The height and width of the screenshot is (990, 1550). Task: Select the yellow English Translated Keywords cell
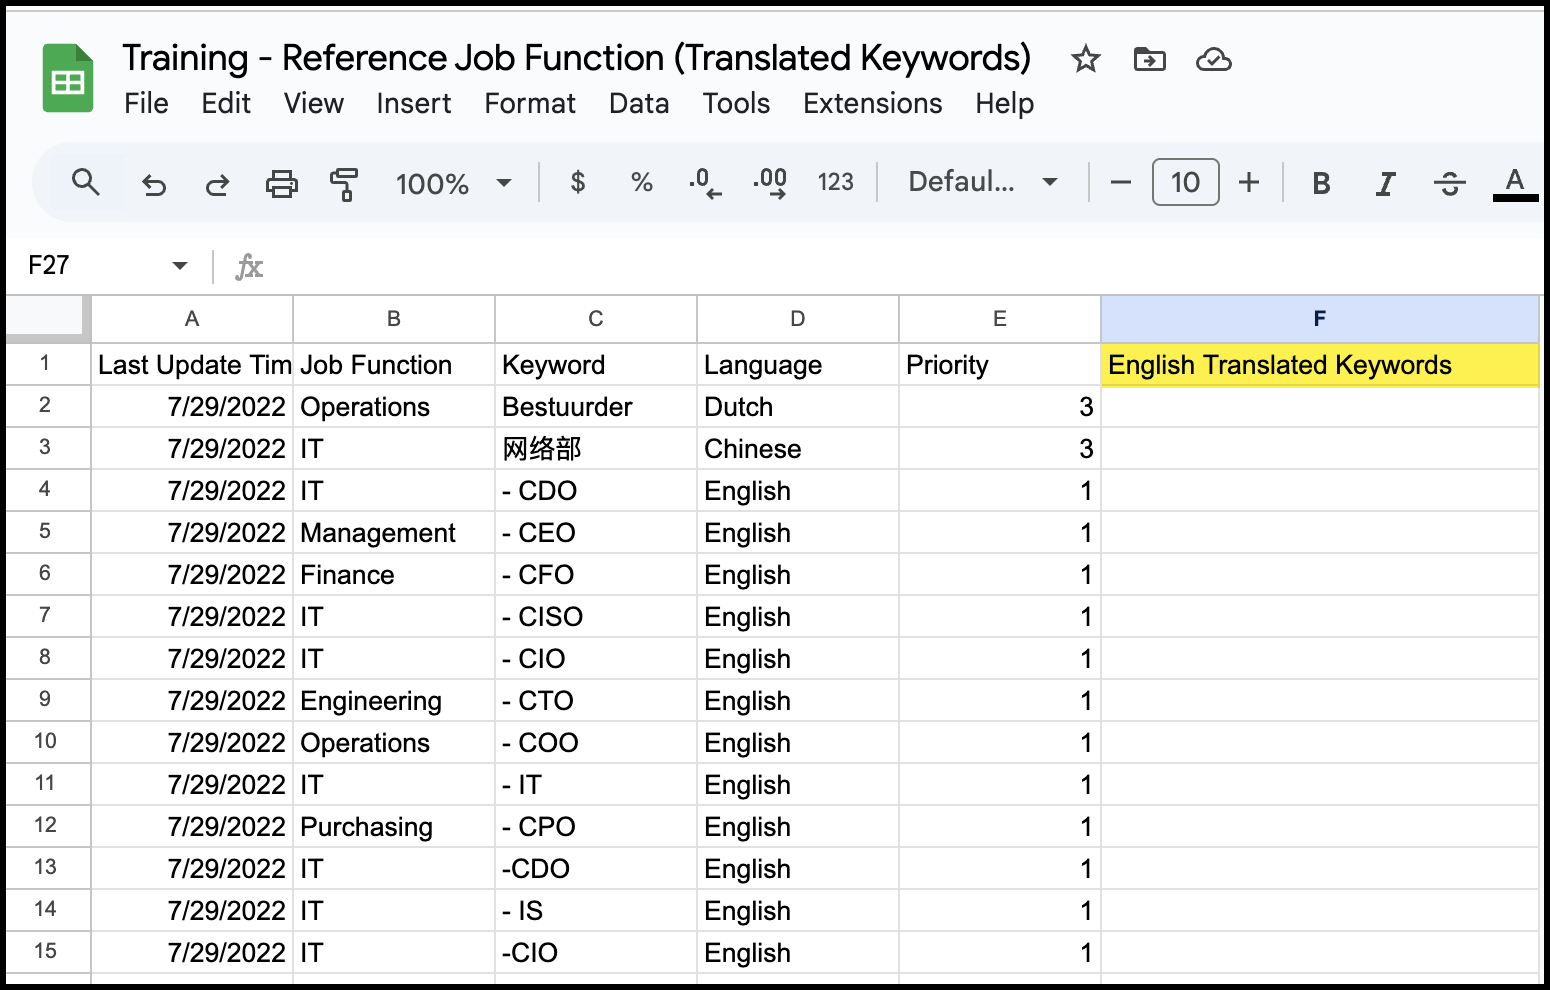click(1320, 365)
